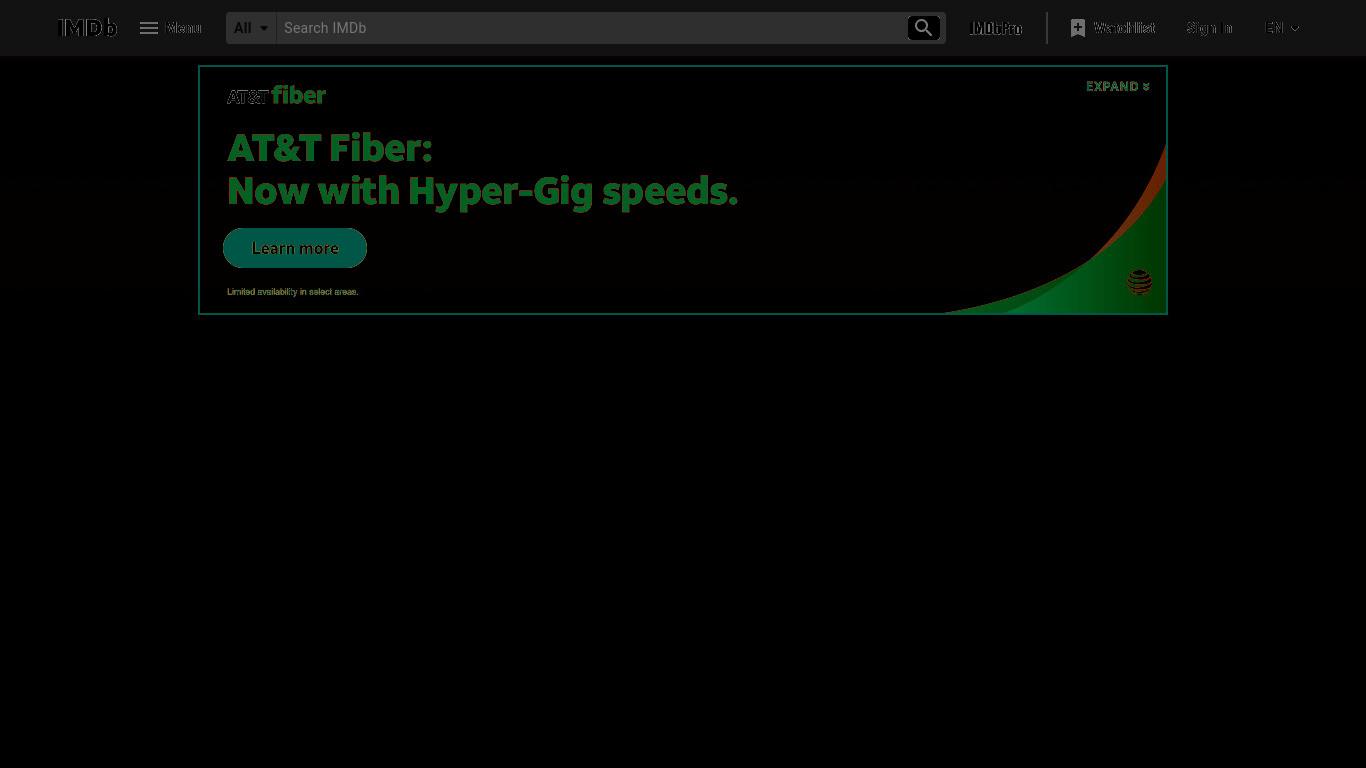Image resolution: width=1366 pixels, height=768 pixels.
Task: Open the IMDbPro link
Action: [996, 28]
